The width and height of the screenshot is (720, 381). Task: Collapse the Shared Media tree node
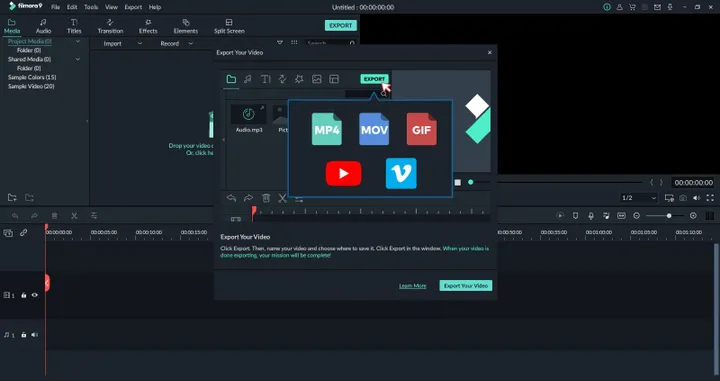pos(78,59)
